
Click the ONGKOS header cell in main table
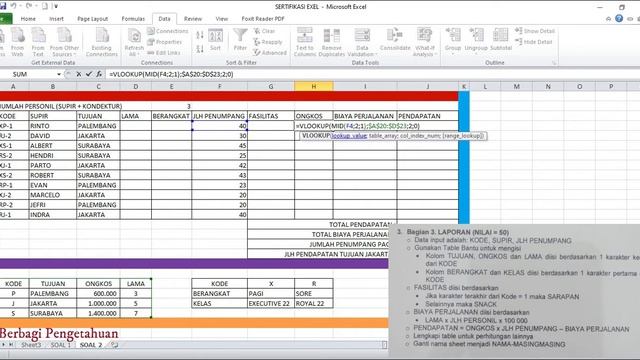pyautogui.click(x=313, y=116)
